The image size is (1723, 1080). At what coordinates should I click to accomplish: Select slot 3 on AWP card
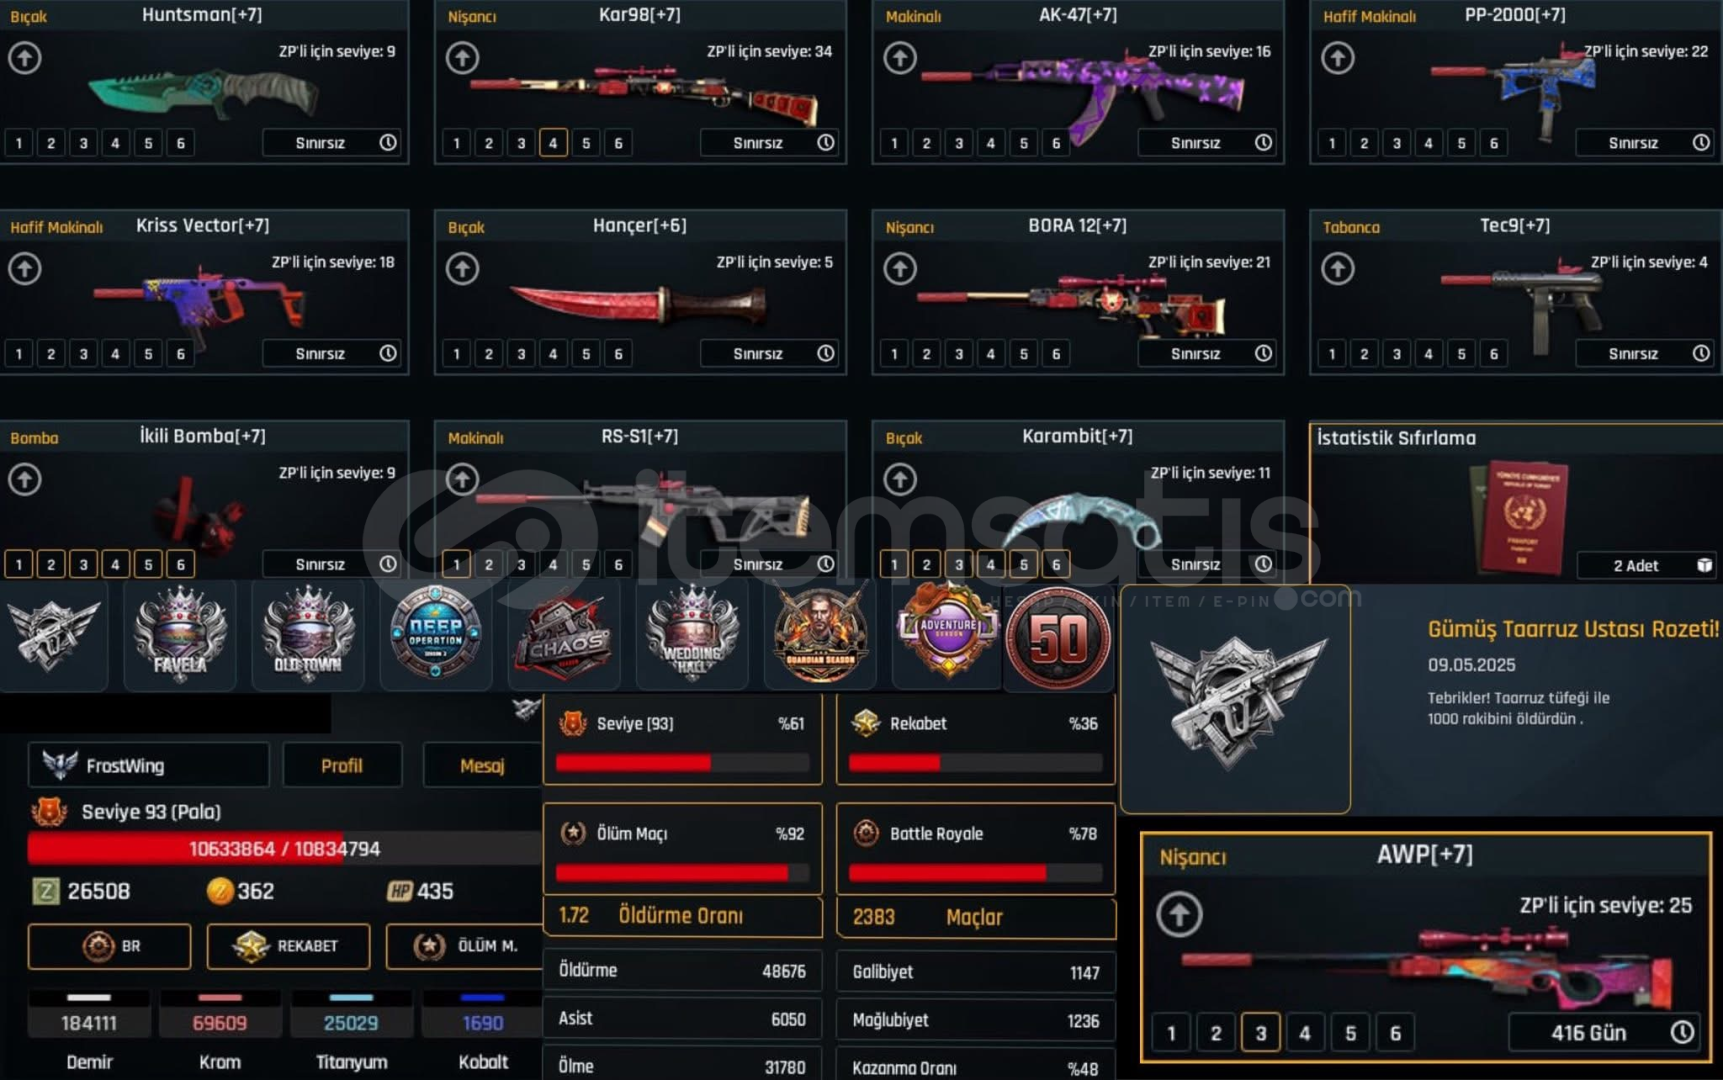pos(1260,1032)
